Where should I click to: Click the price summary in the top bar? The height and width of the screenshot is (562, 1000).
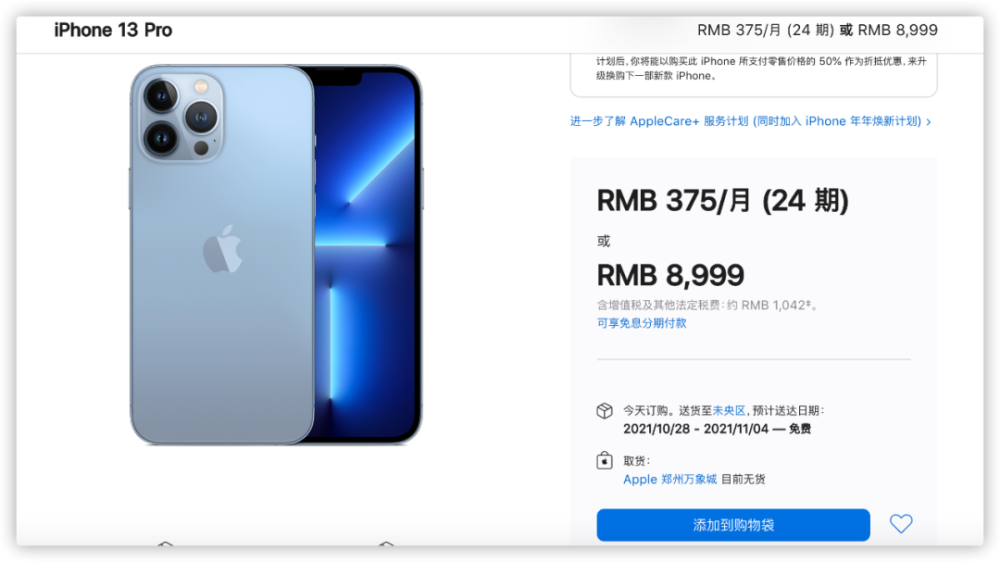(x=817, y=30)
